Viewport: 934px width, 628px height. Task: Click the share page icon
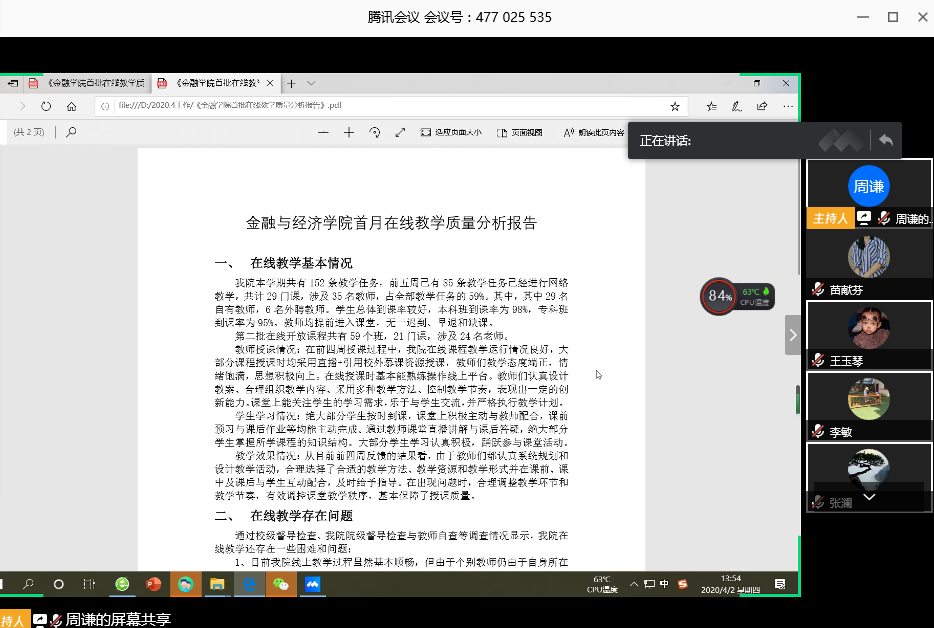(x=762, y=107)
